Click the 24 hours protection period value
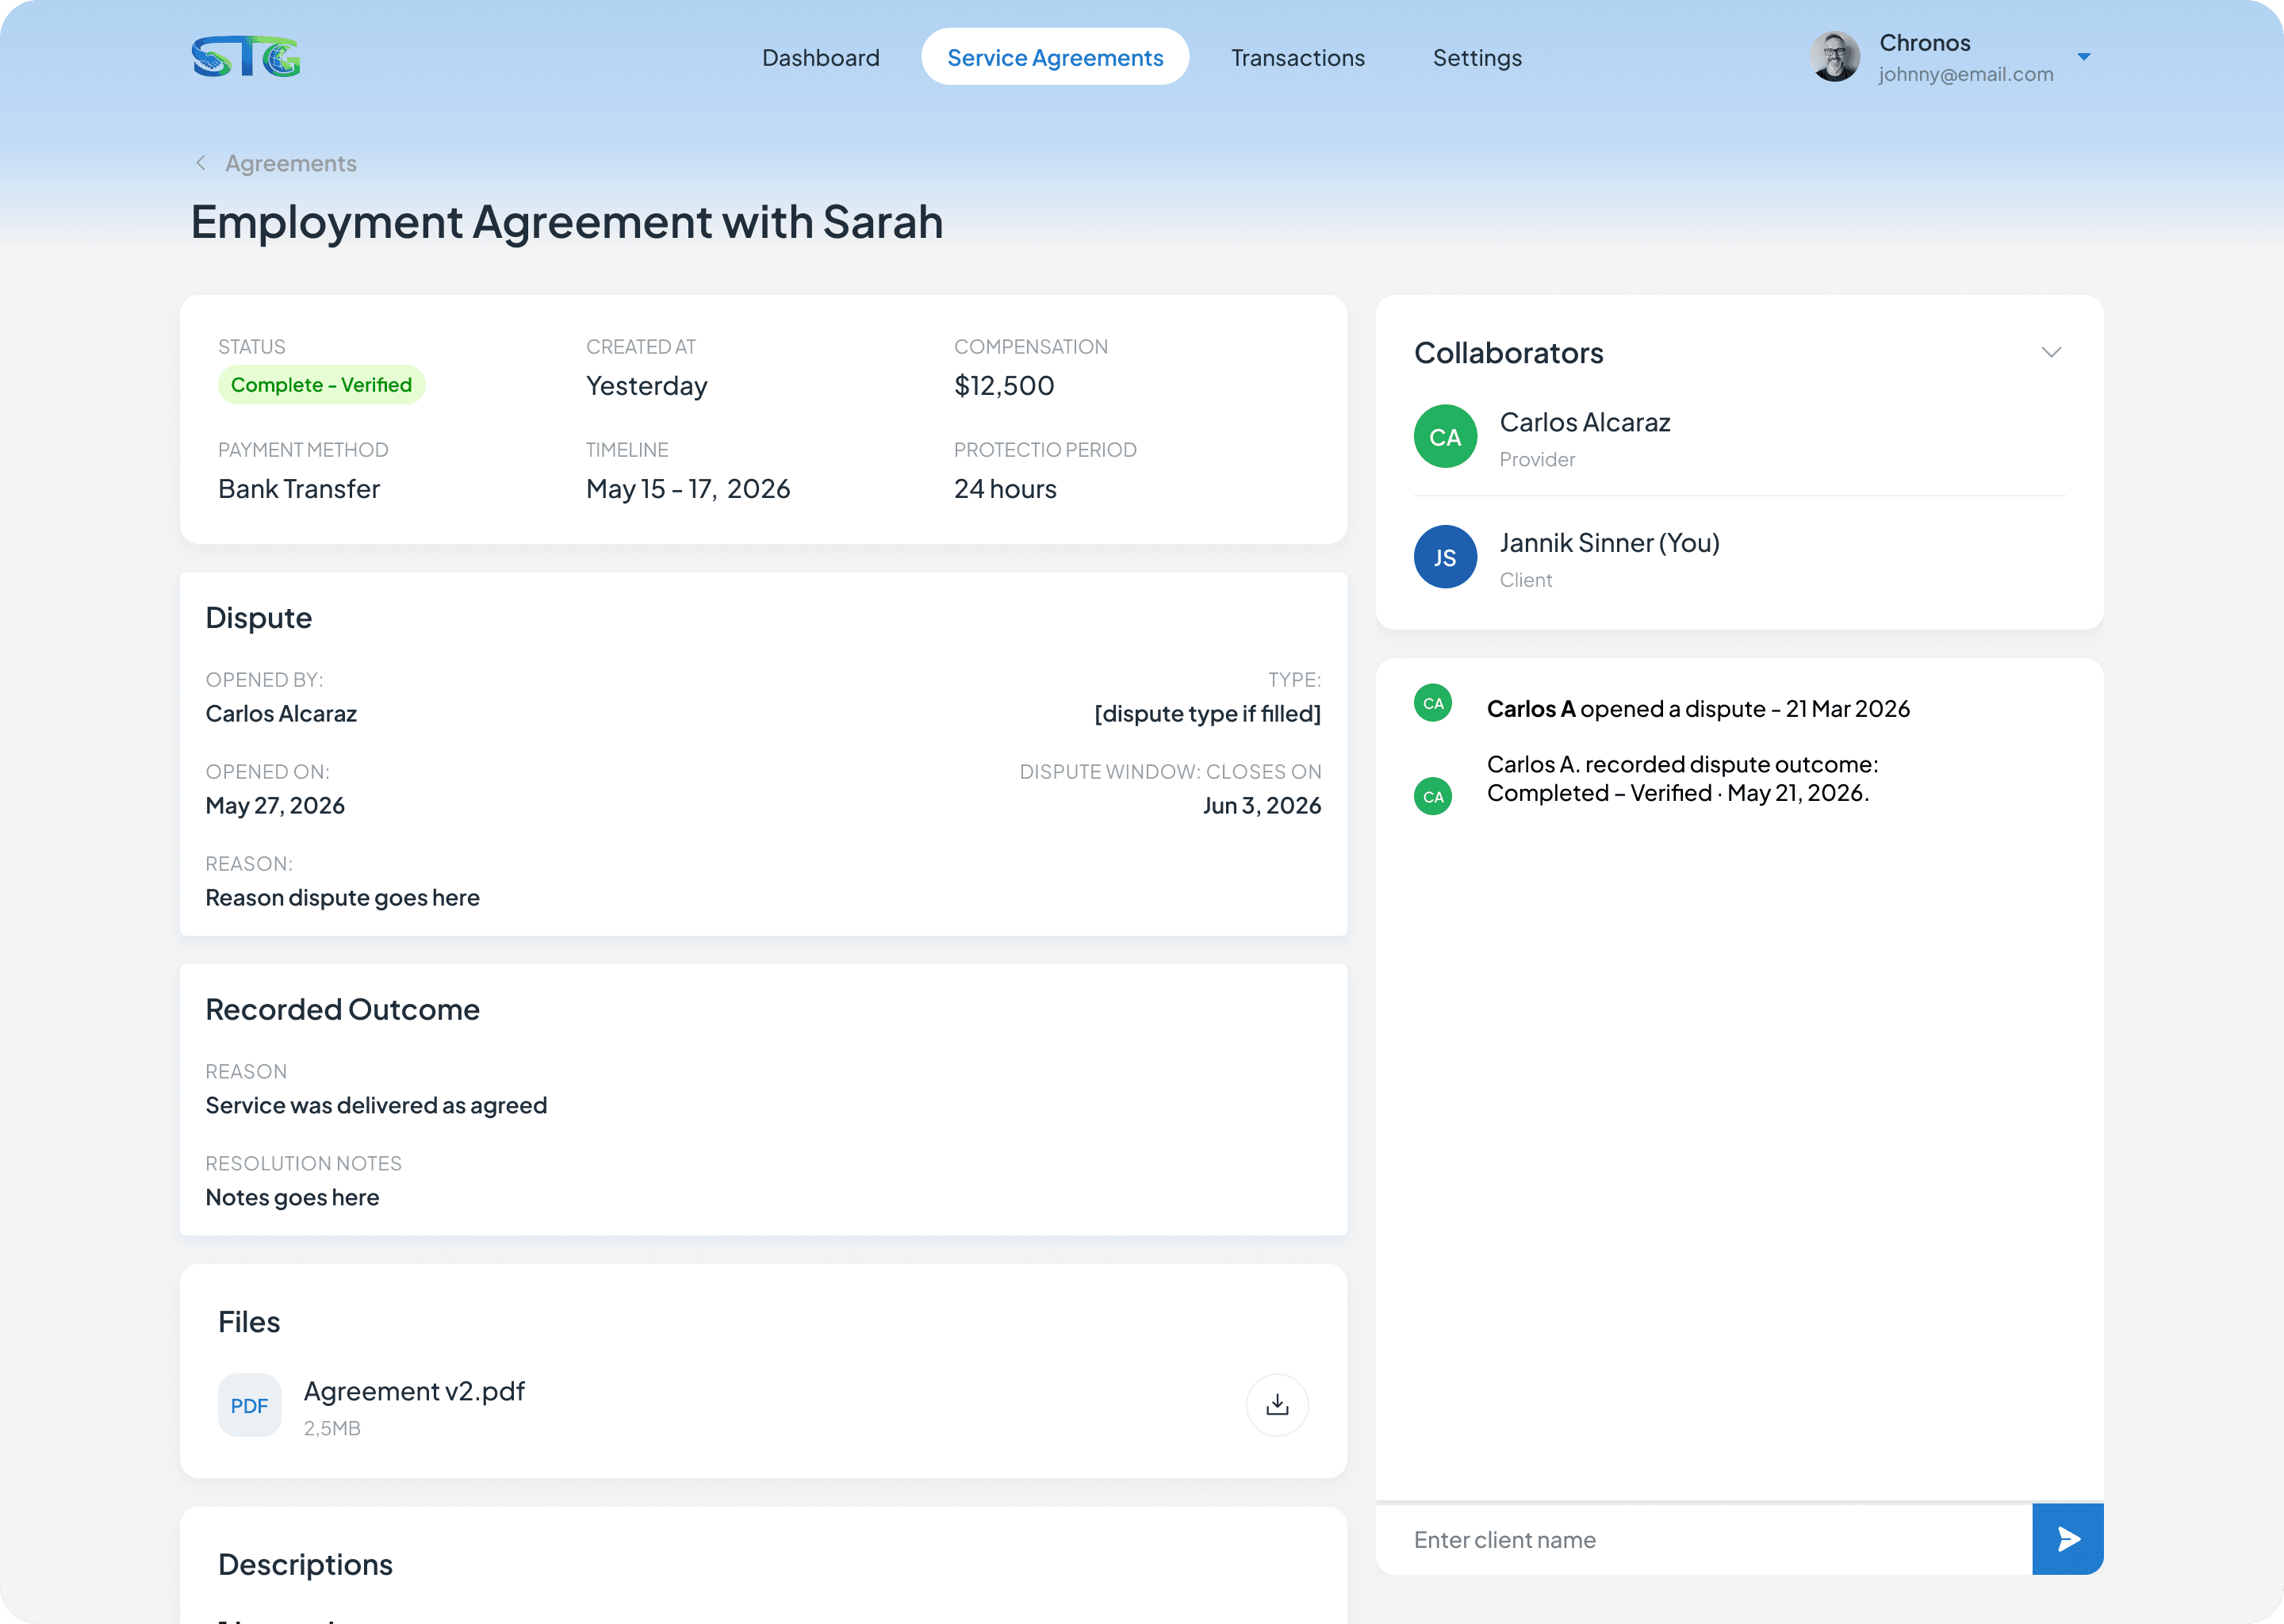 (1005, 489)
